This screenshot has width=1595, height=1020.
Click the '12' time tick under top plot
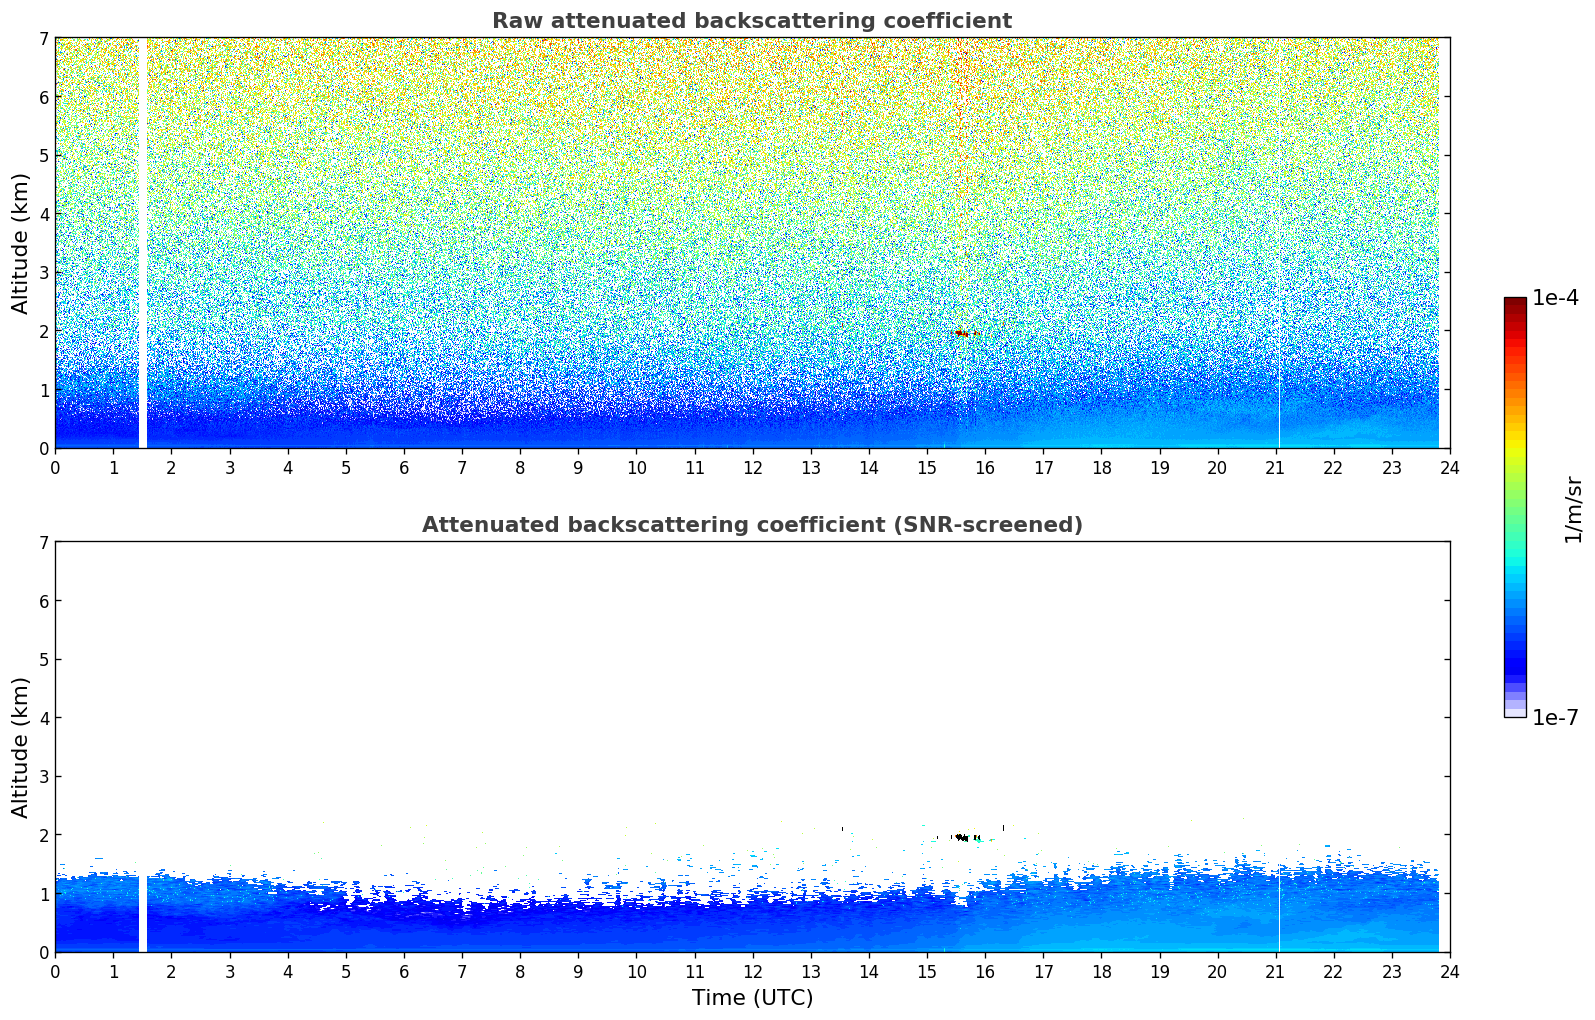(x=752, y=467)
